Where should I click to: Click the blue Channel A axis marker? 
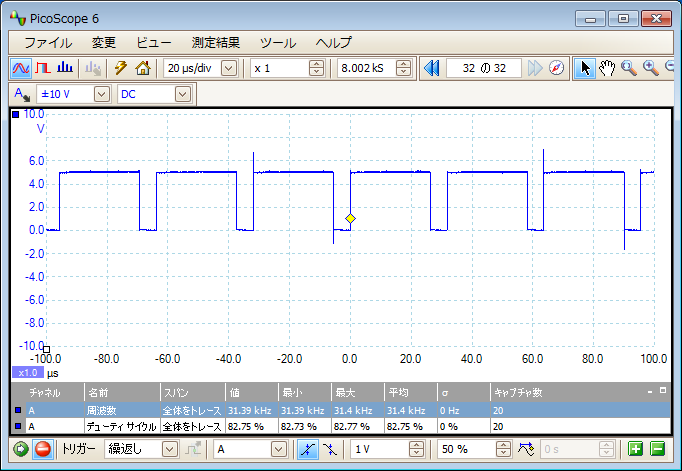click(16, 114)
